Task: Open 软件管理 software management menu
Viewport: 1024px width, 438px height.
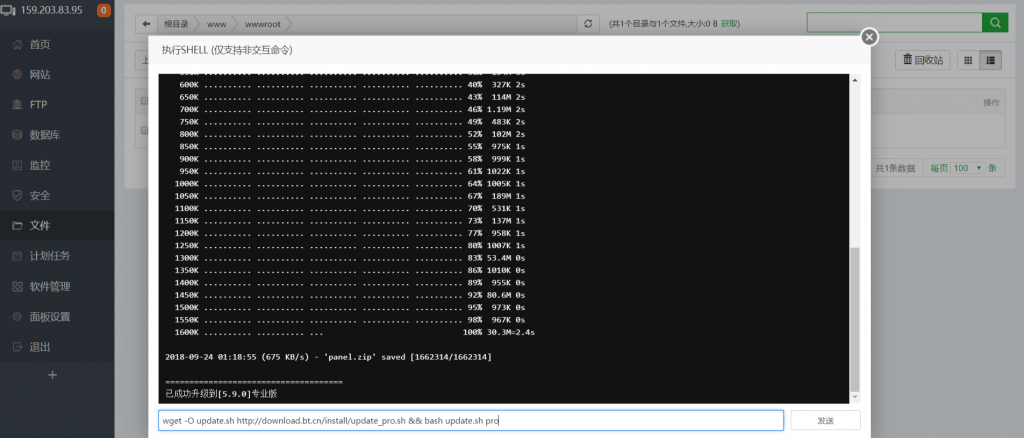Action: [50, 287]
